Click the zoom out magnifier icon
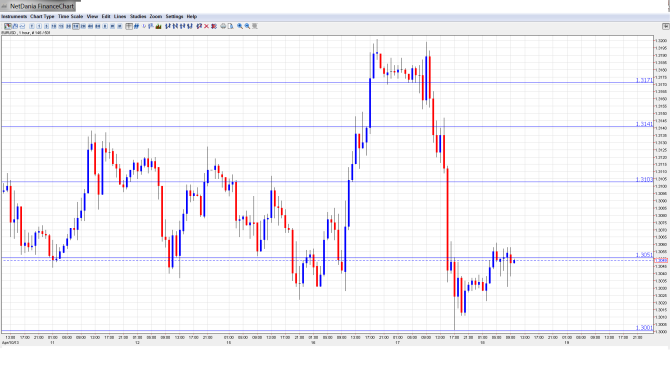 click(247, 26)
